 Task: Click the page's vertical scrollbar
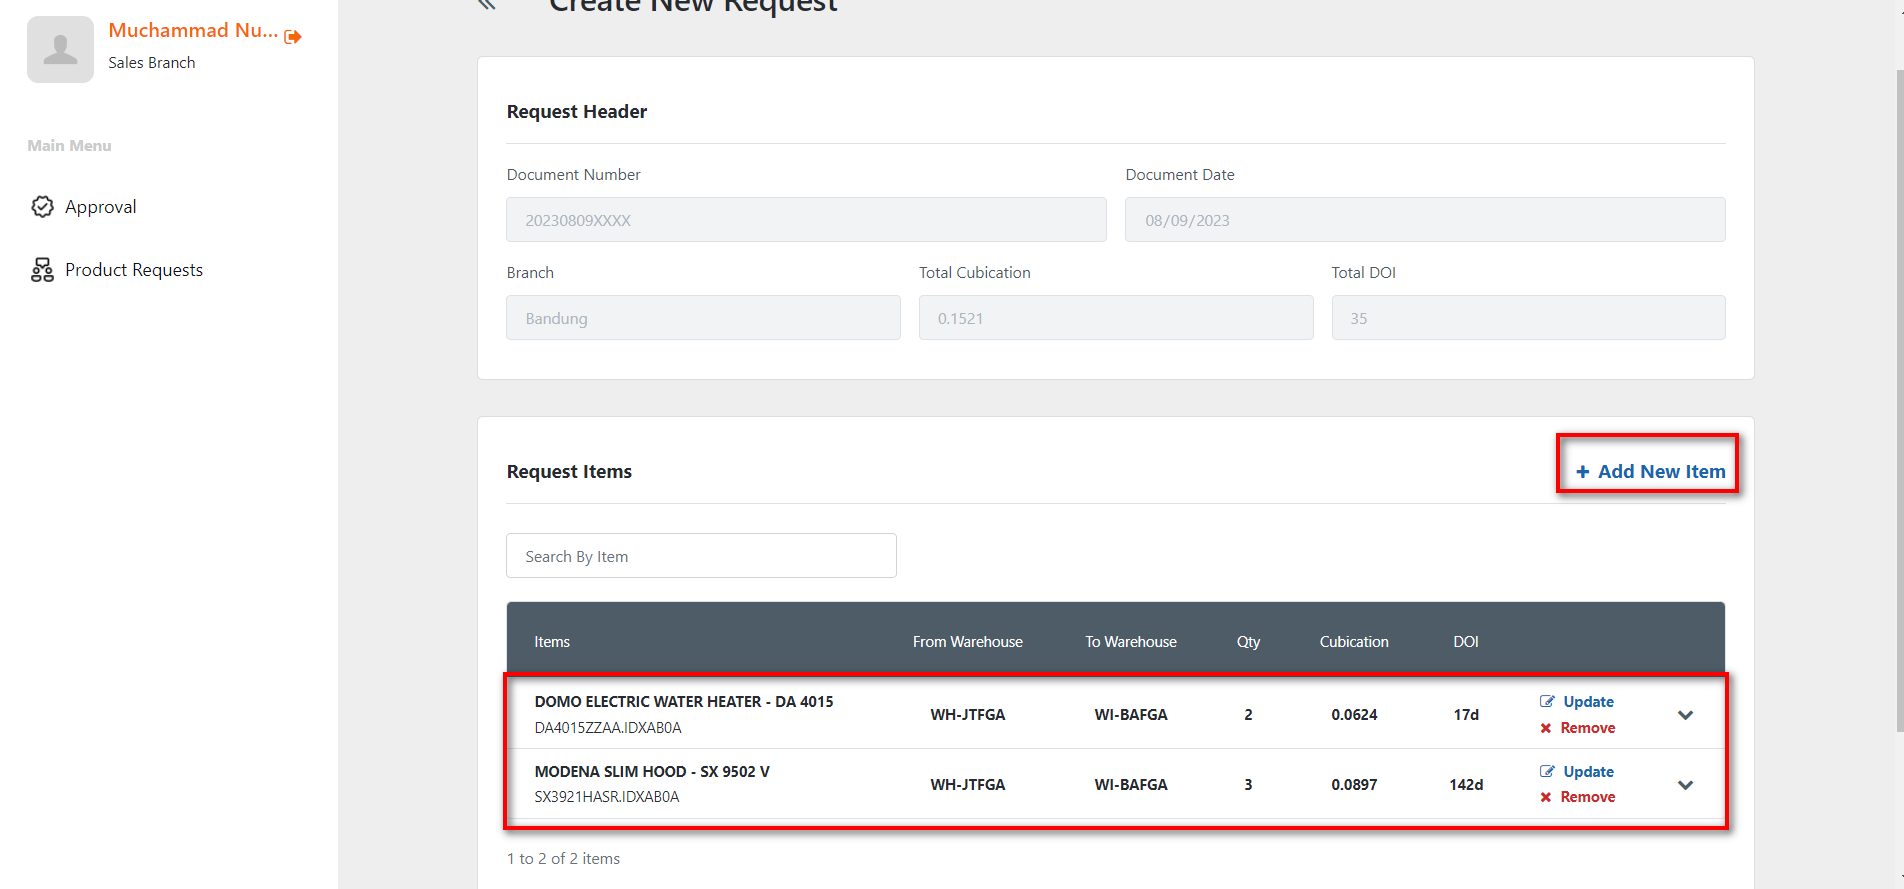click(x=1899, y=400)
